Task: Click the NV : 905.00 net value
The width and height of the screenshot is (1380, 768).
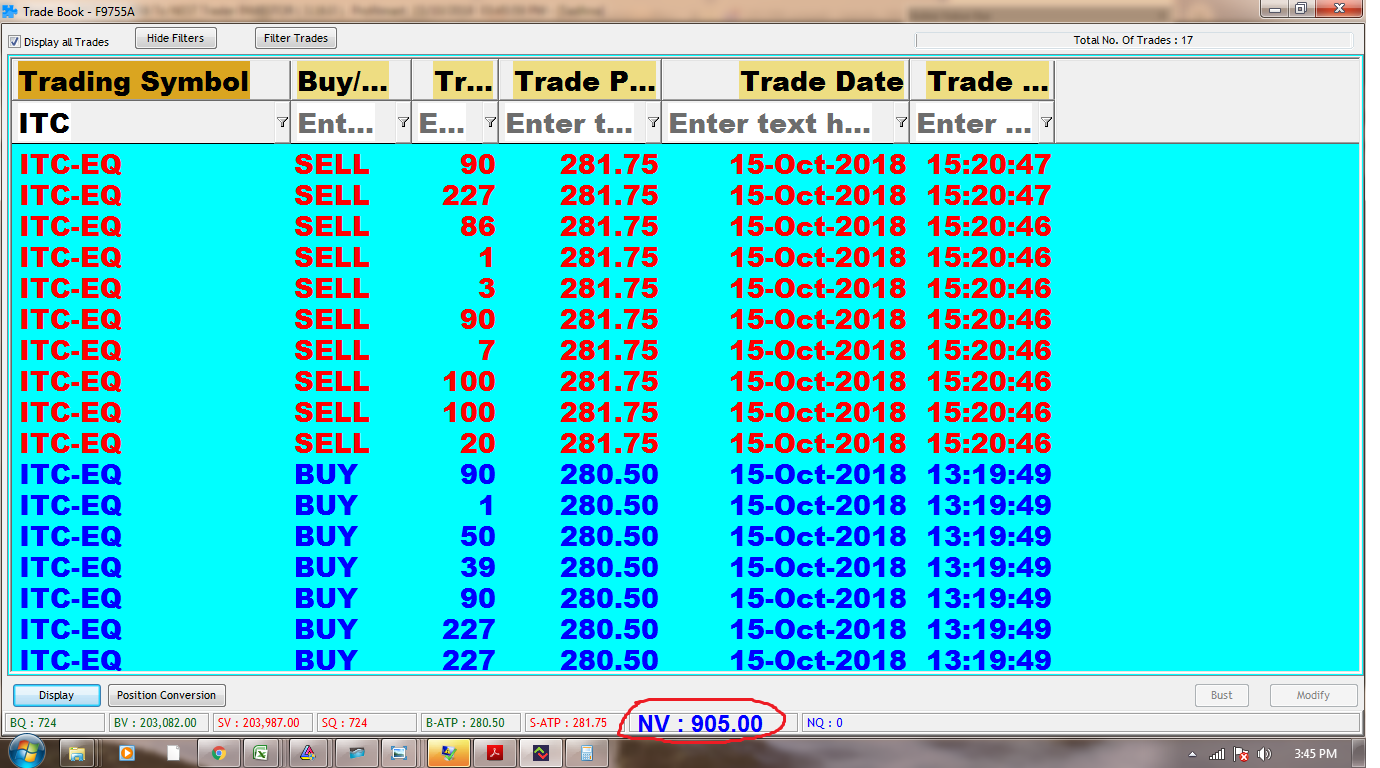Action: click(x=700, y=723)
